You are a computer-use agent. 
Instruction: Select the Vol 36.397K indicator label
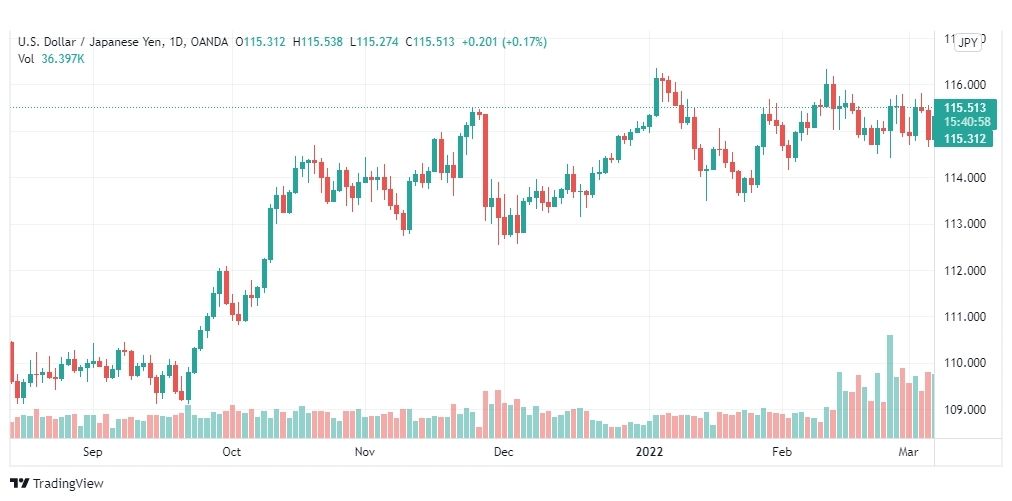pyautogui.click(x=52, y=59)
